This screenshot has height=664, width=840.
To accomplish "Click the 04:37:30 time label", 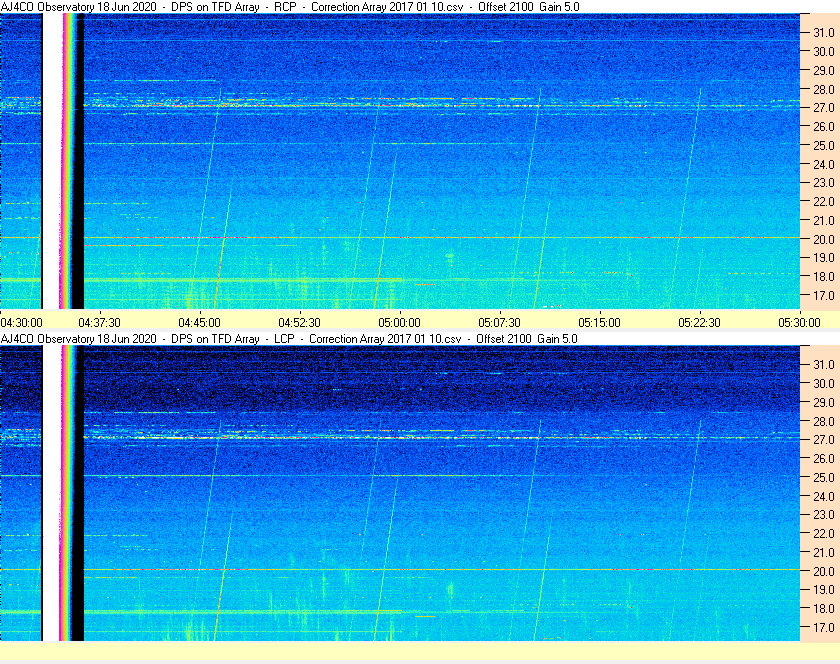I will click(x=99, y=323).
